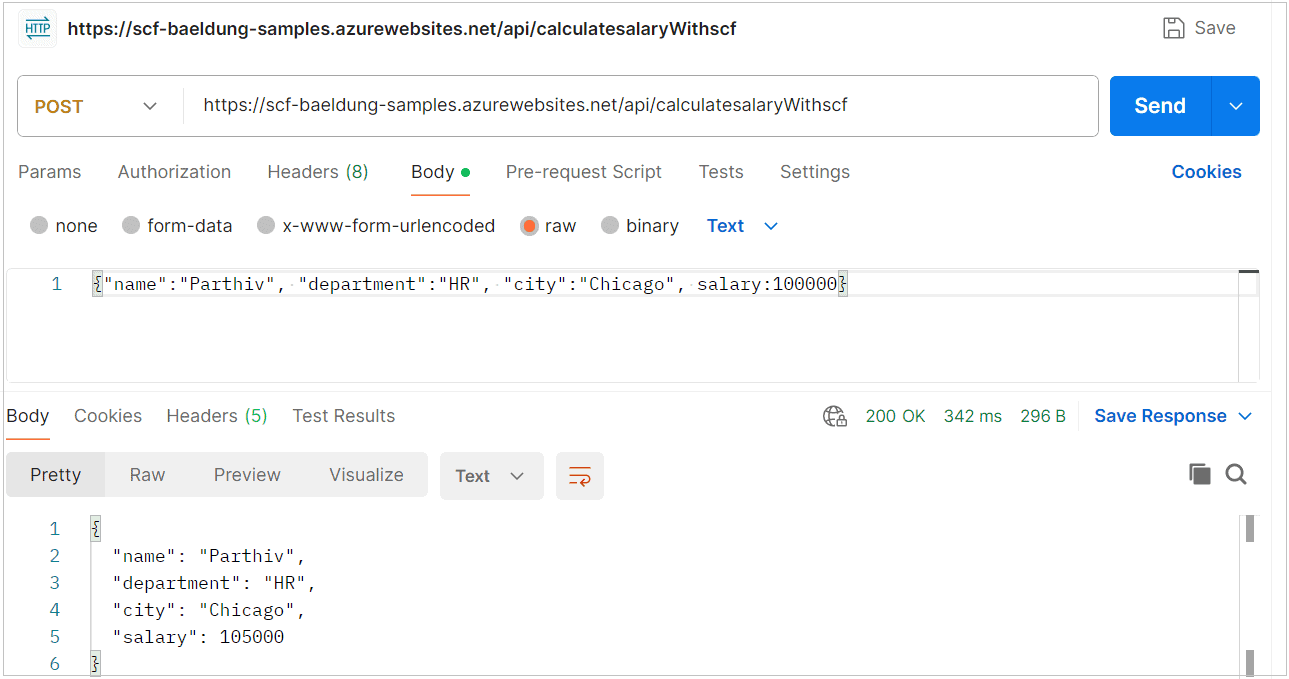Expand the Send button arrow options

click(1236, 106)
